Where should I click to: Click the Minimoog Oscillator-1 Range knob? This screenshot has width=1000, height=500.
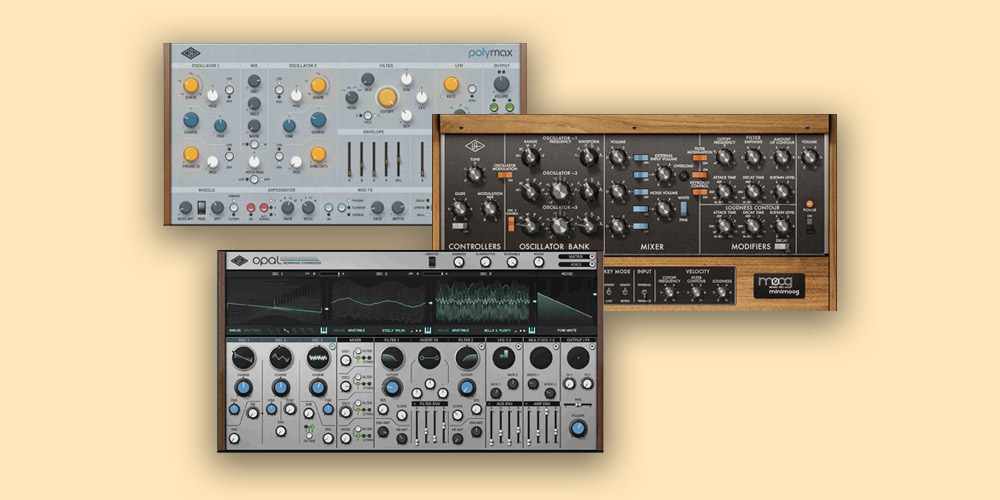pos(531,157)
